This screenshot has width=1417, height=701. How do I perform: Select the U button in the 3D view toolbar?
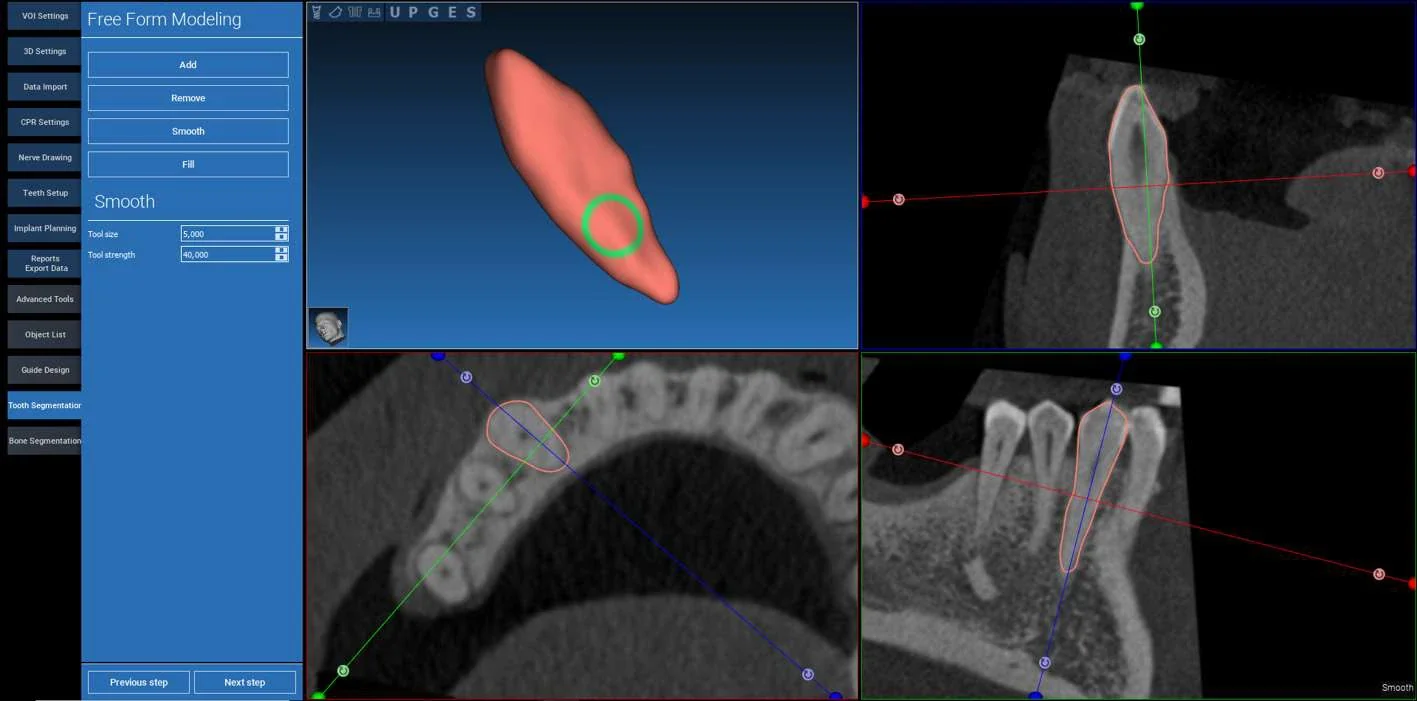click(x=395, y=12)
